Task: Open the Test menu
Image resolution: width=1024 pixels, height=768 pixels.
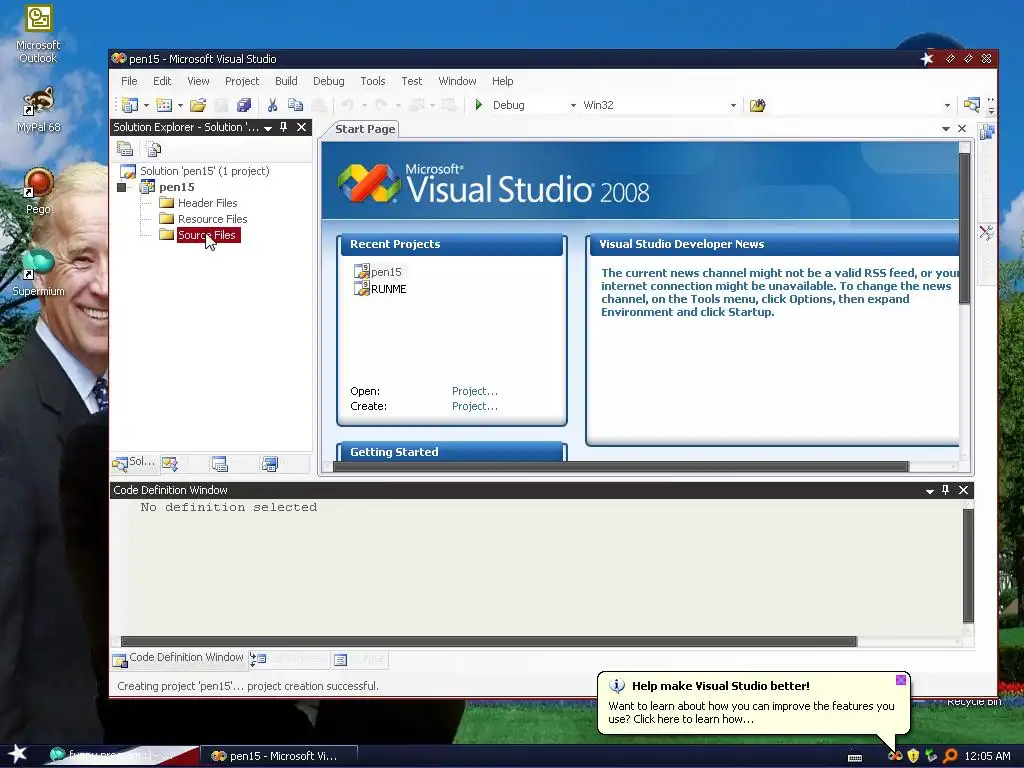Action: coord(411,81)
